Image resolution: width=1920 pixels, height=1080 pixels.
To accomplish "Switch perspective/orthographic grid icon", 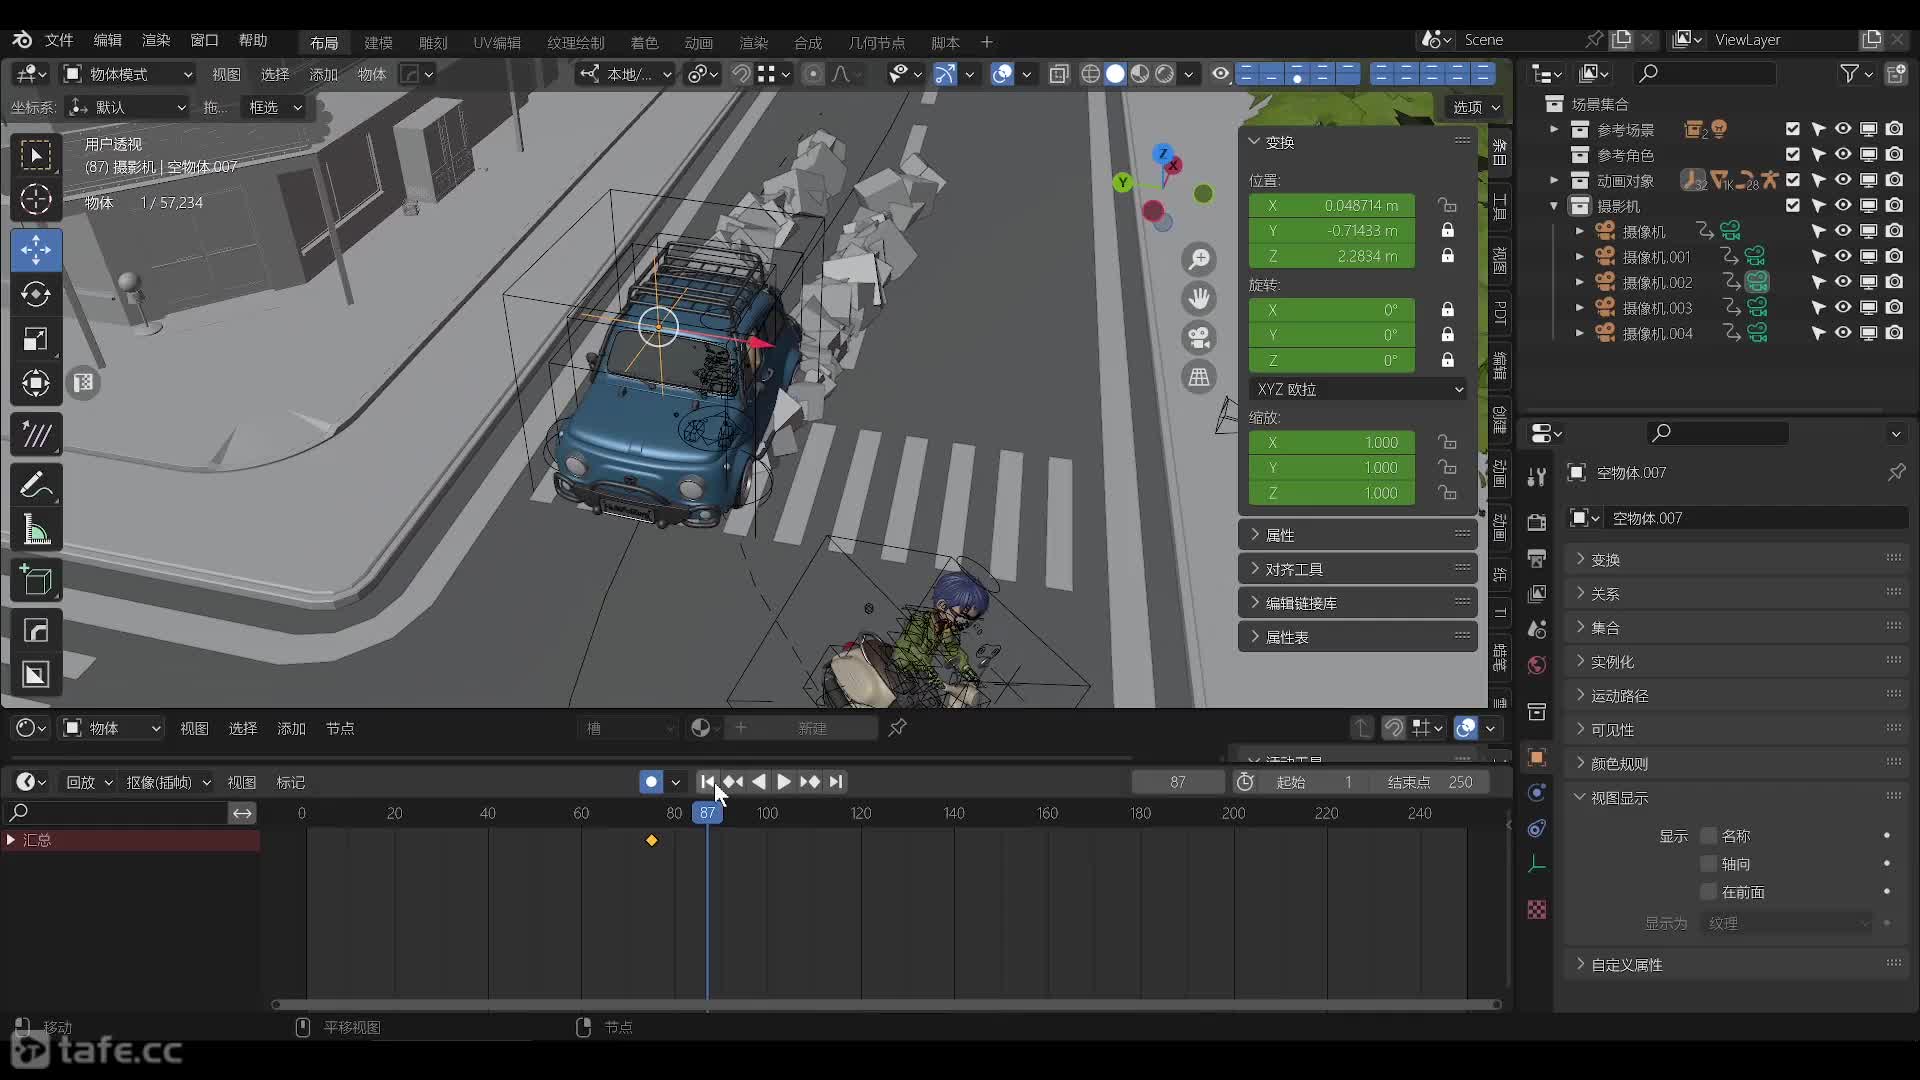I will [1199, 377].
